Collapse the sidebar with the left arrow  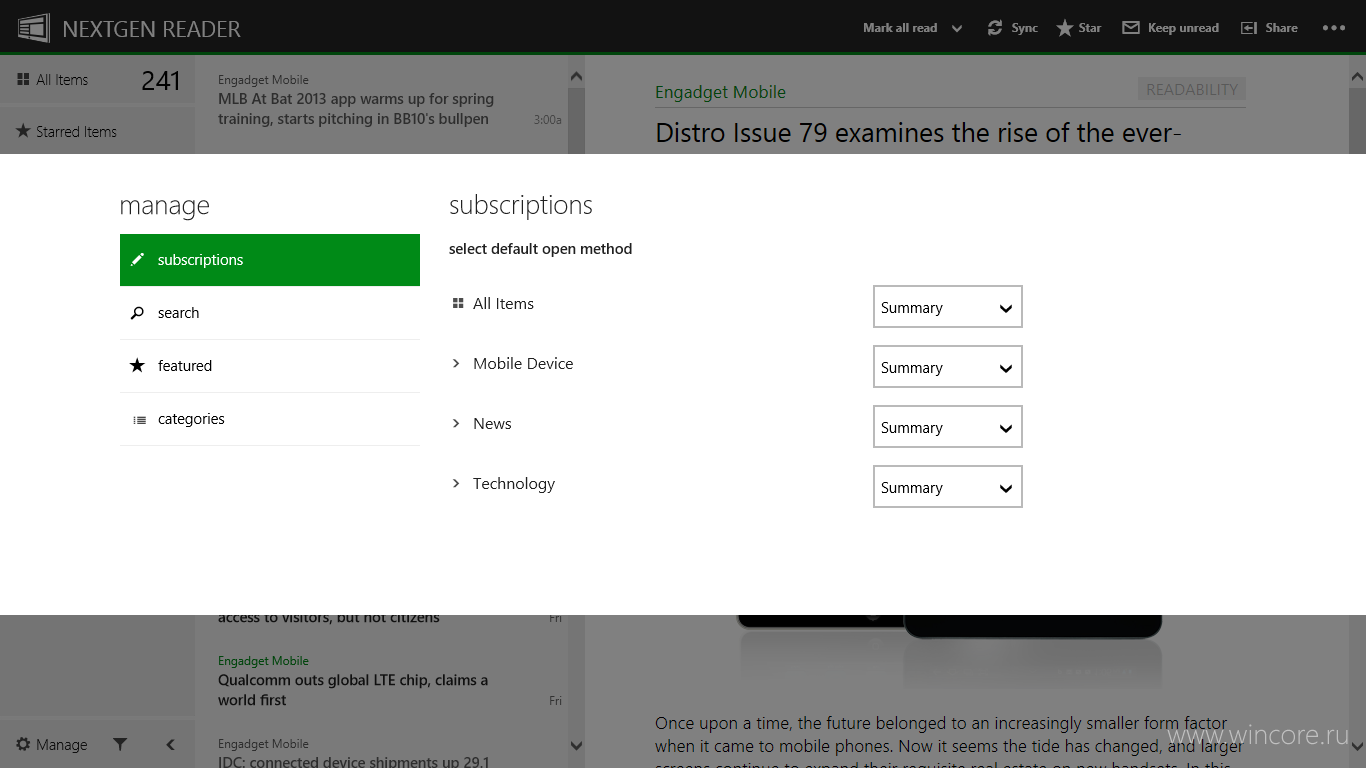tap(170, 744)
